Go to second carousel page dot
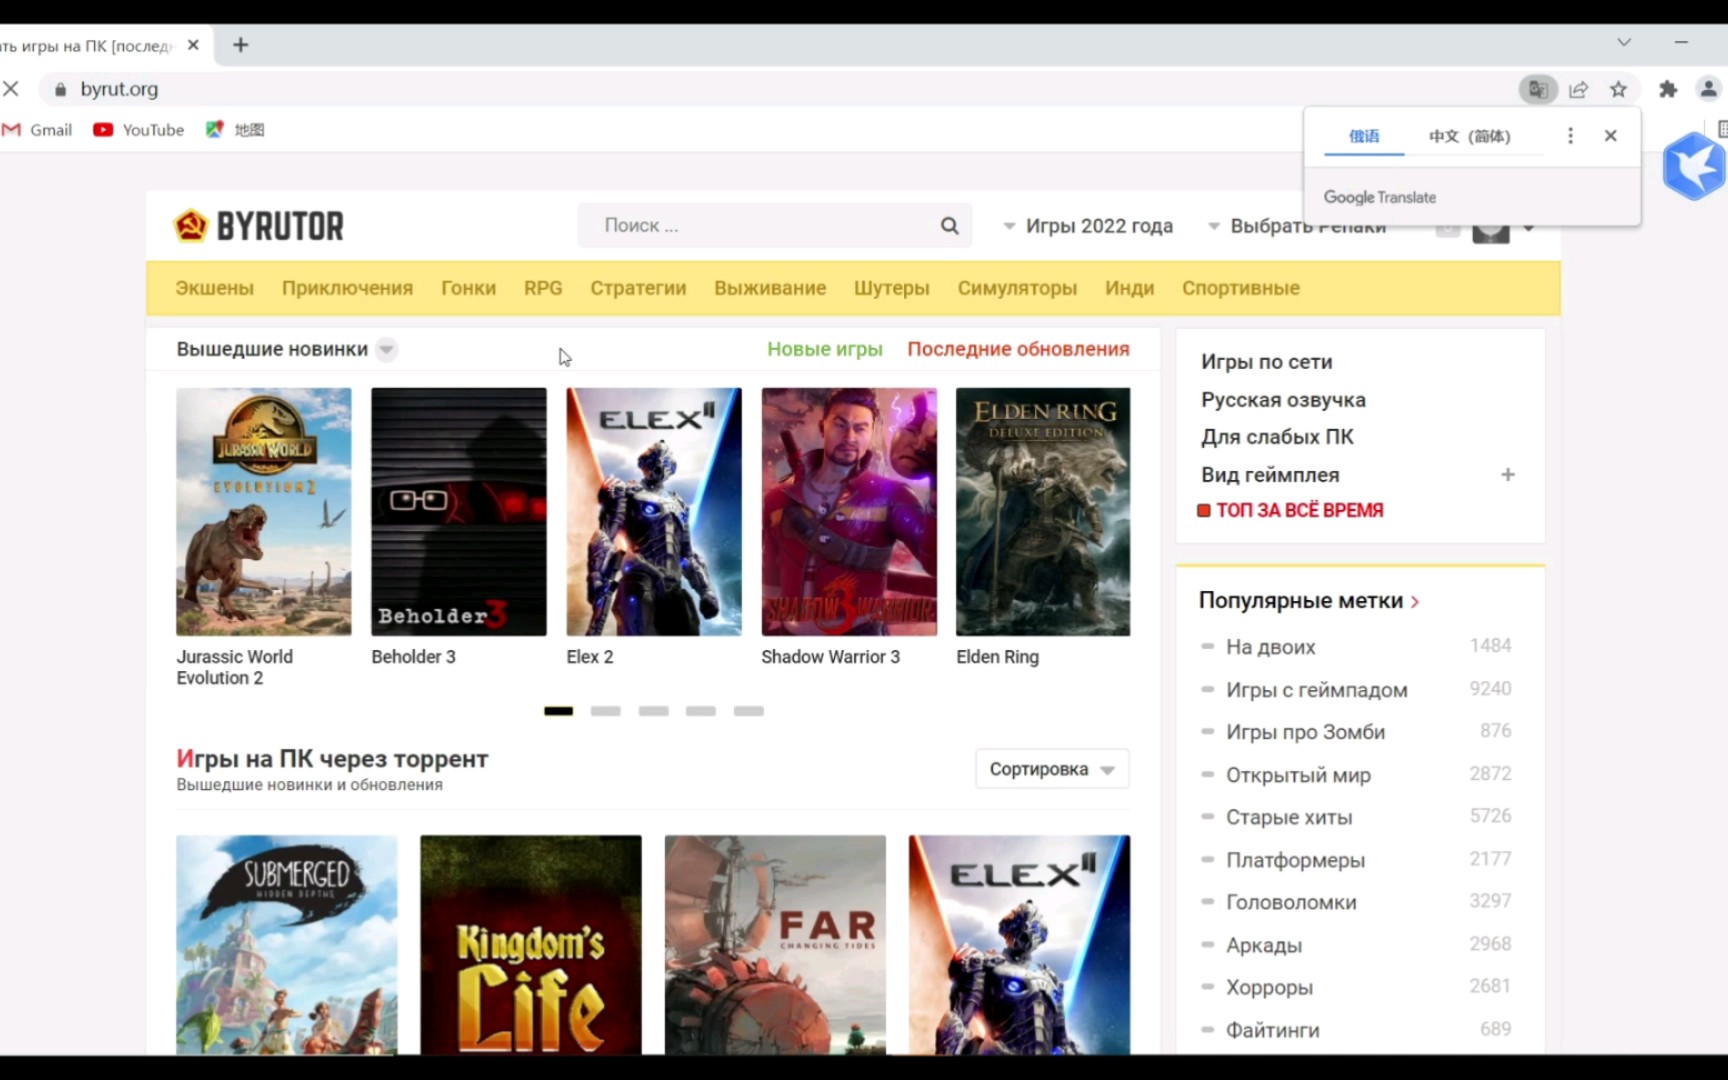The width and height of the screenshot is (1728, 1080). (606, 711)
